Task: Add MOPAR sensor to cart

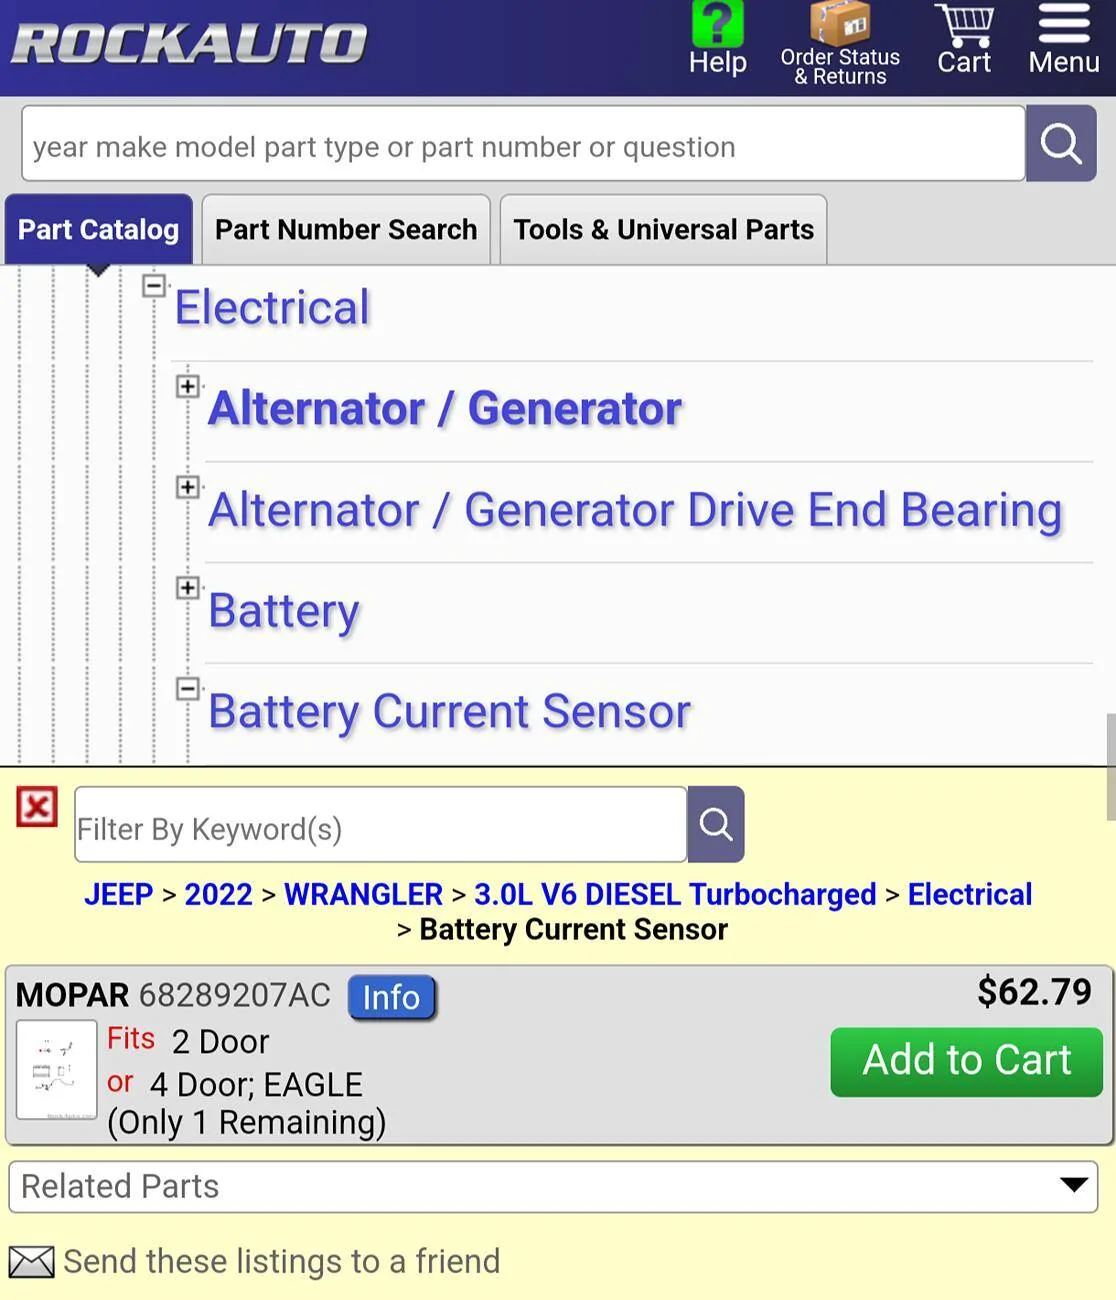Action: point(966,1061)
